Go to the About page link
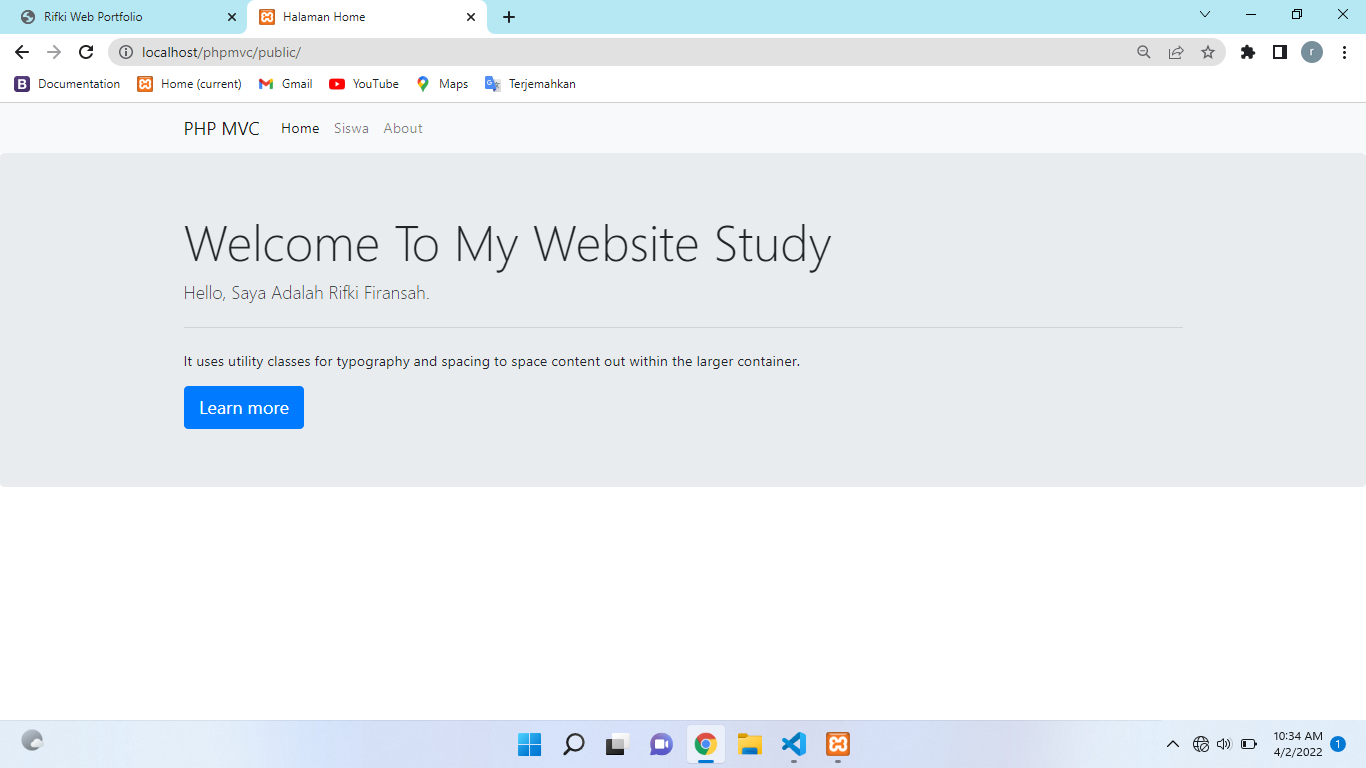The image size is (1366, 768). [403, 128]
